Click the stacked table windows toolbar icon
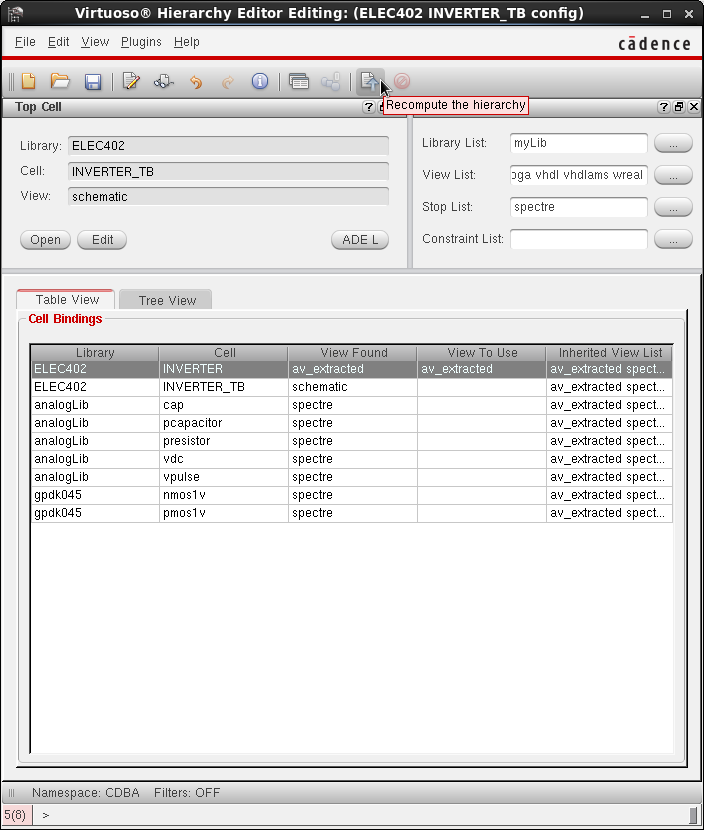This screenshot has width=704, height=830. [x=299, y=82]
